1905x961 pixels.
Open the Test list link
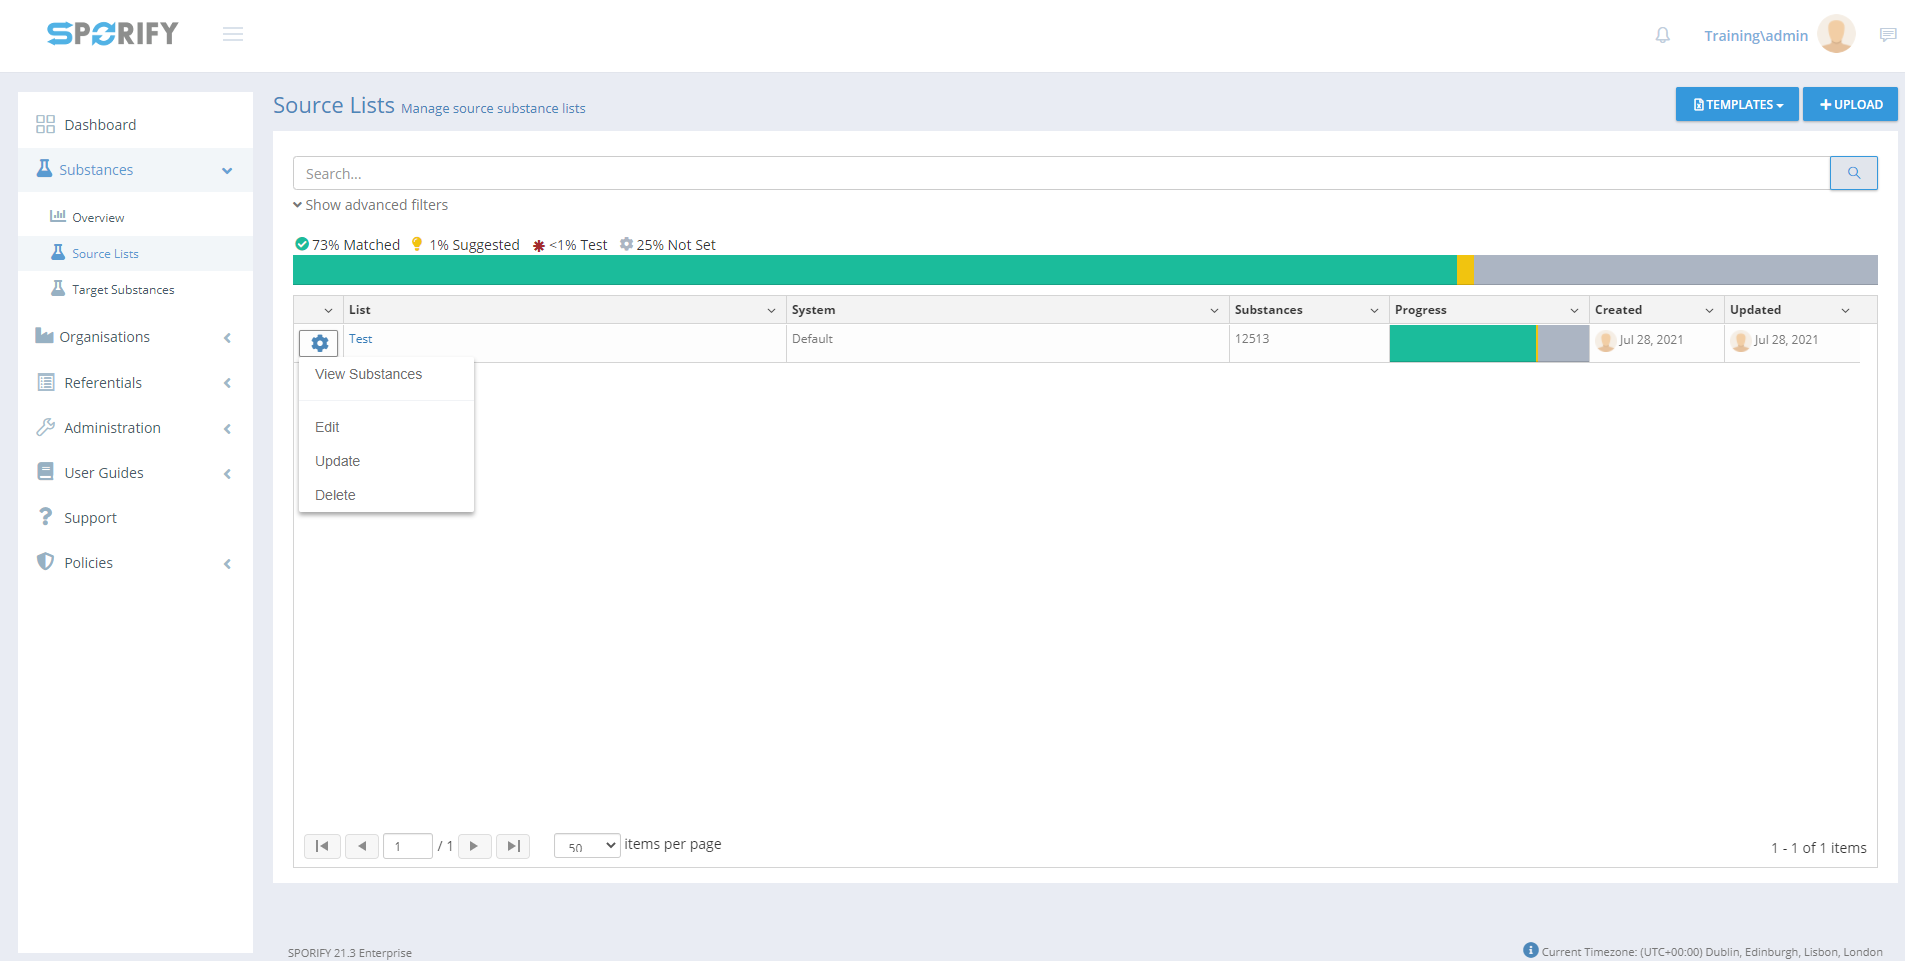360,339
